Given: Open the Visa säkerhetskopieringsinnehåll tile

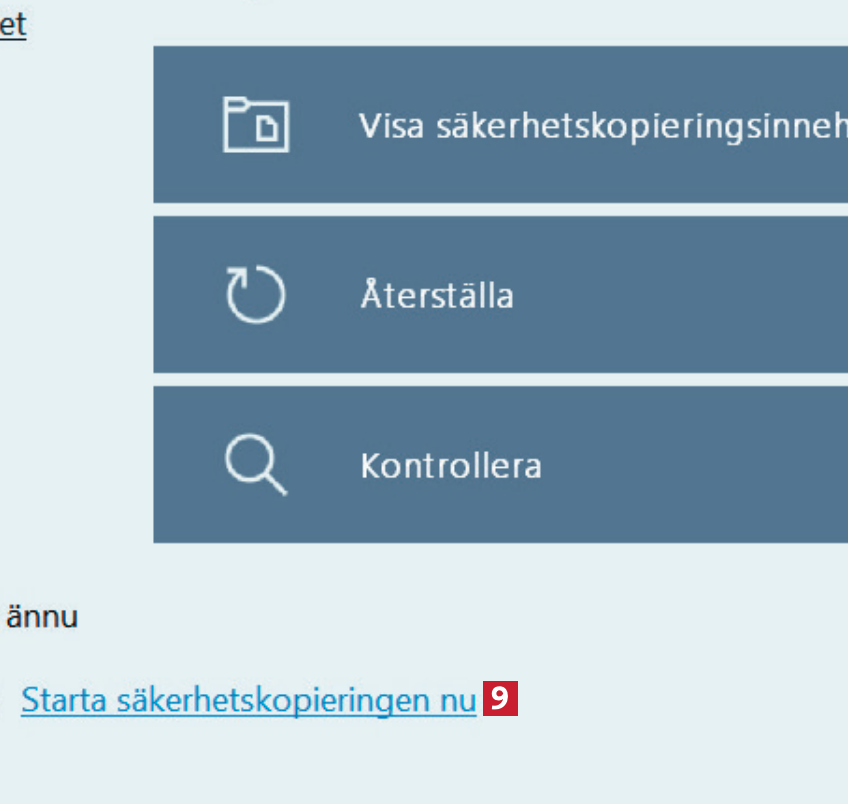Looking at the screenshot, I should click(500, 124).
